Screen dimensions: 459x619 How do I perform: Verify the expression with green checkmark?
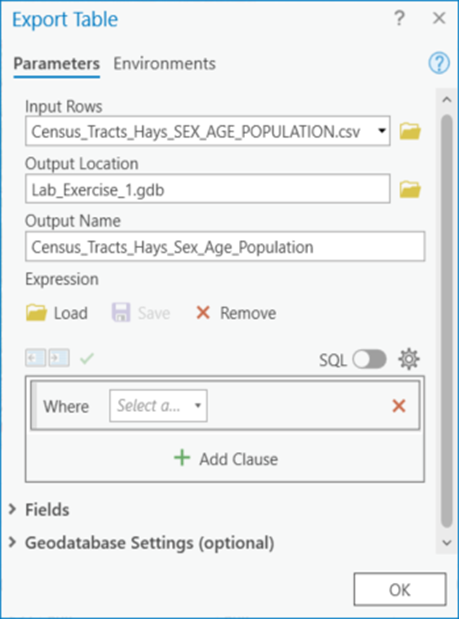tap(87, 358)
